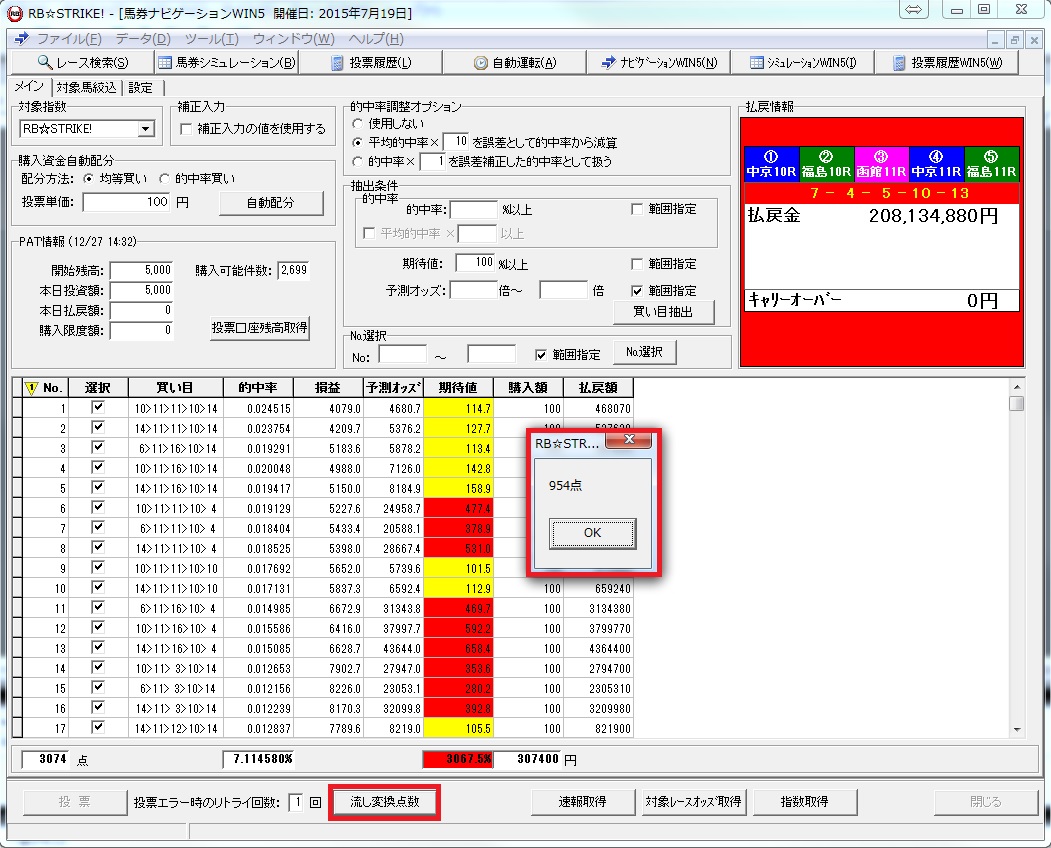Click the 買い目抽出 button

tap(663, 312)
